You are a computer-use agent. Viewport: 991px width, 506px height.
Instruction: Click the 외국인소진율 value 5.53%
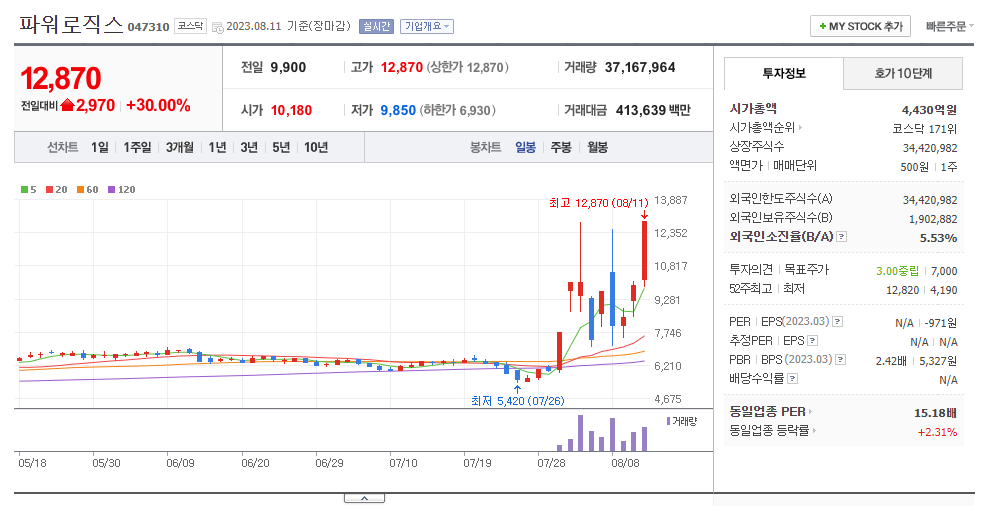coord(939,238)
